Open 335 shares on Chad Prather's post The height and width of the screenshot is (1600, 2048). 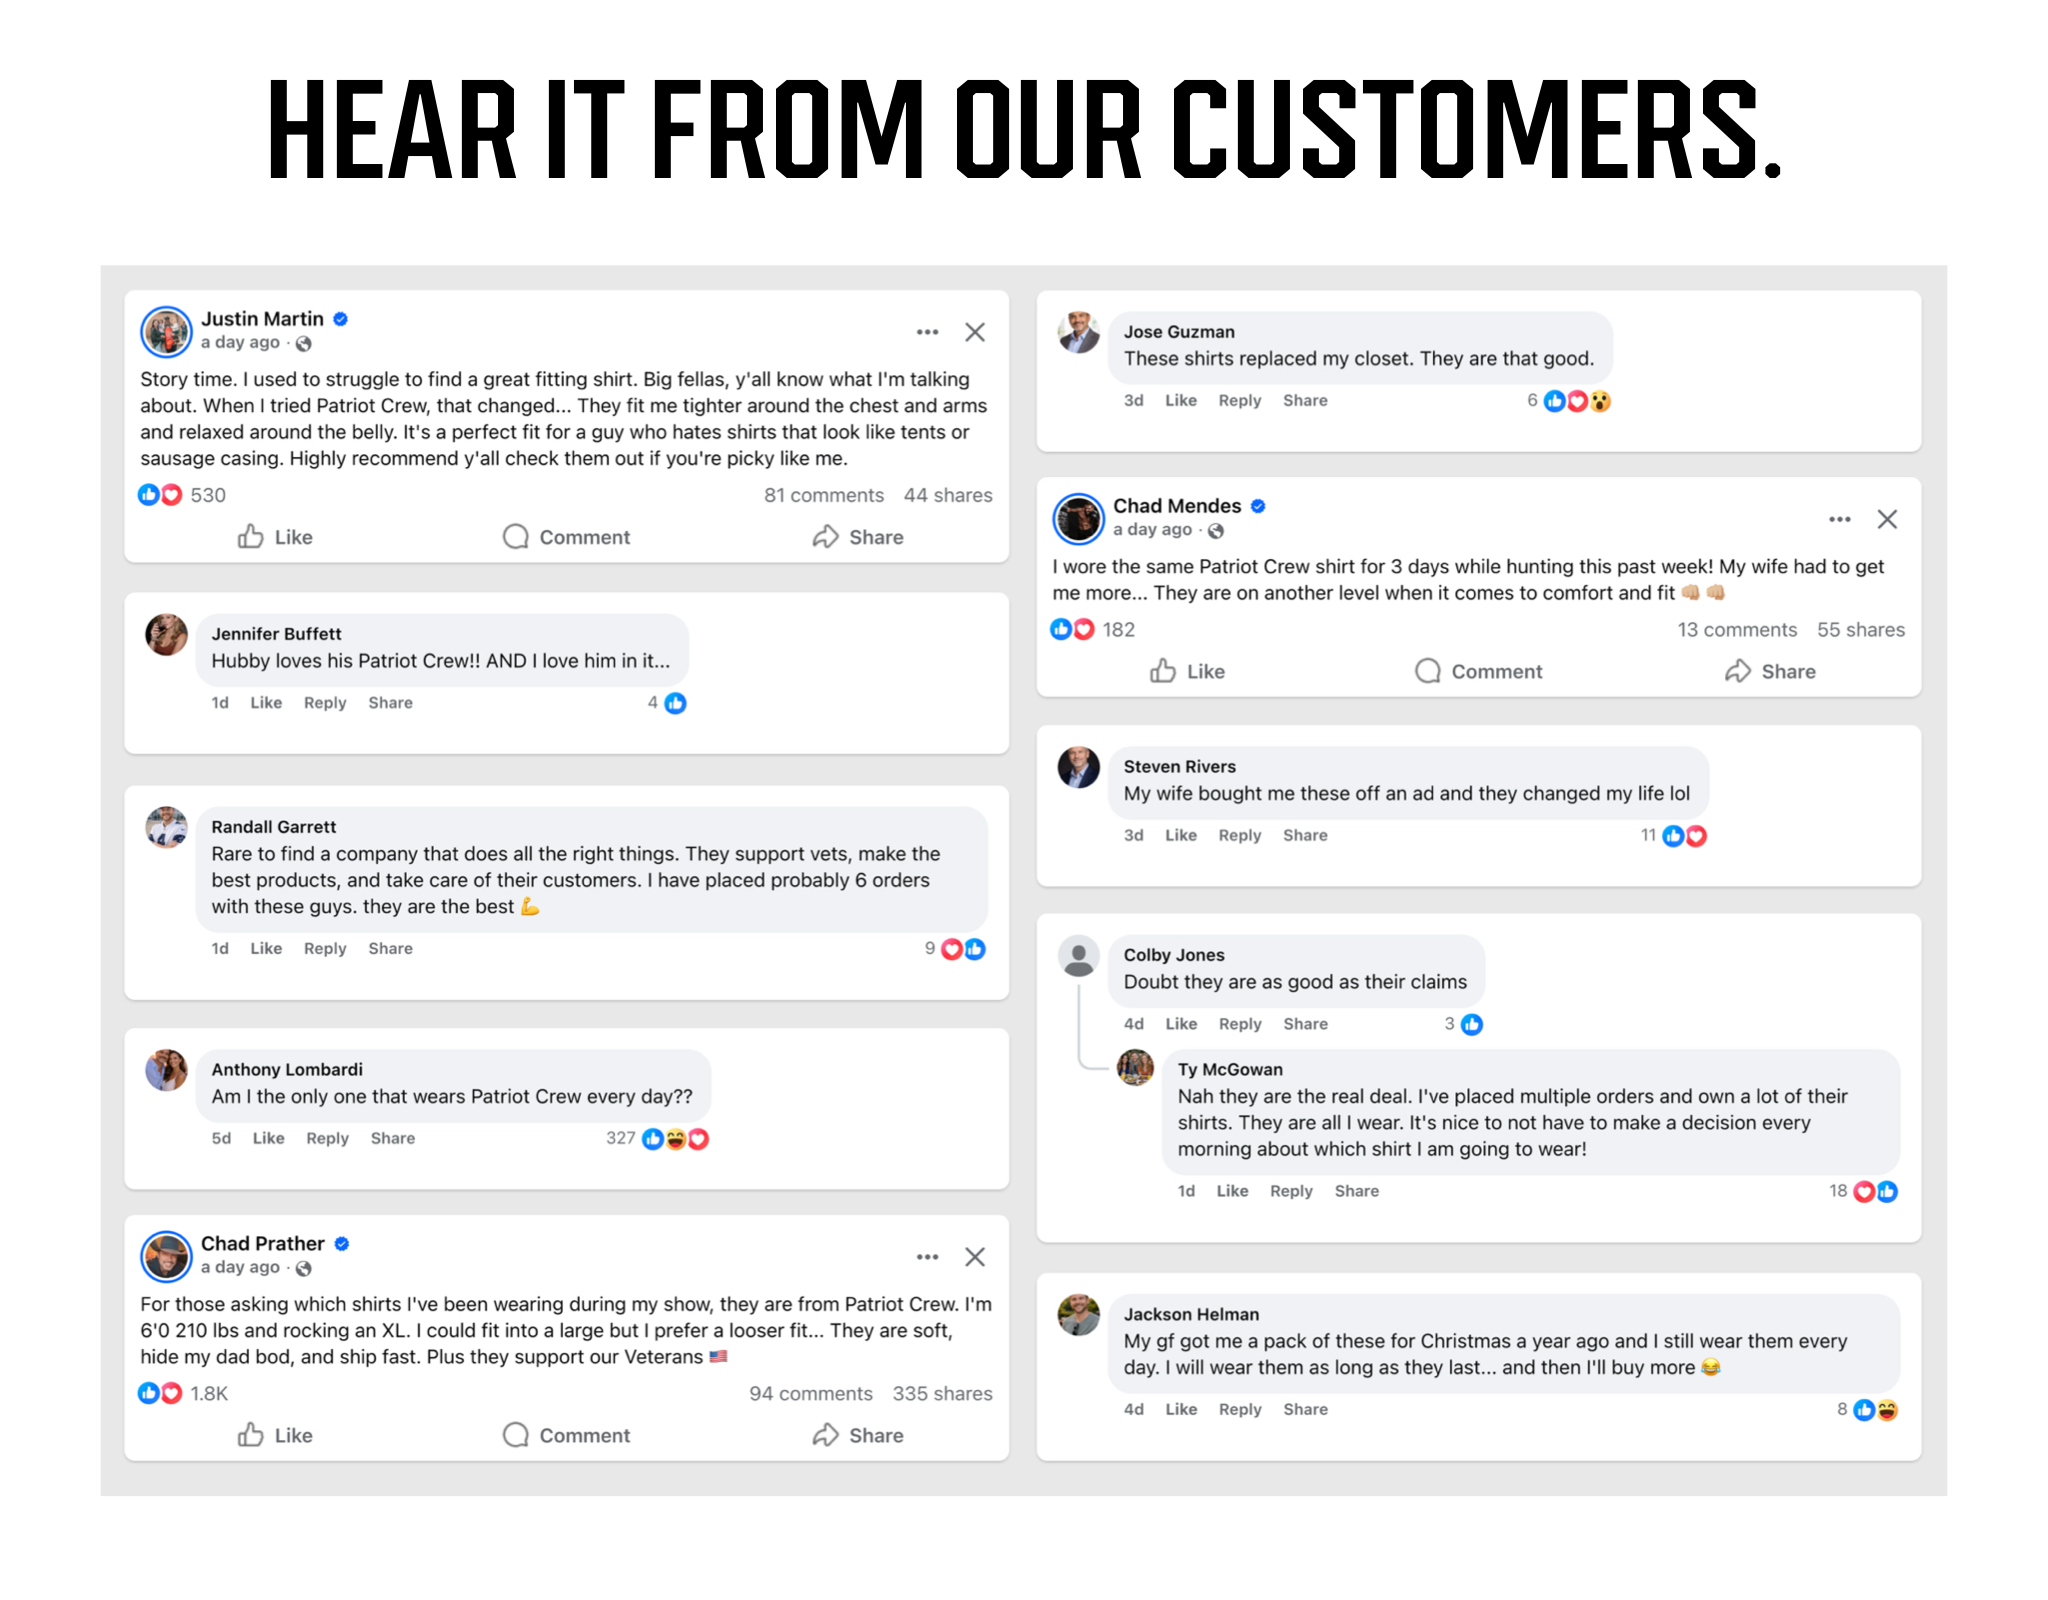pyautogui.click(x=942, y=1393)
